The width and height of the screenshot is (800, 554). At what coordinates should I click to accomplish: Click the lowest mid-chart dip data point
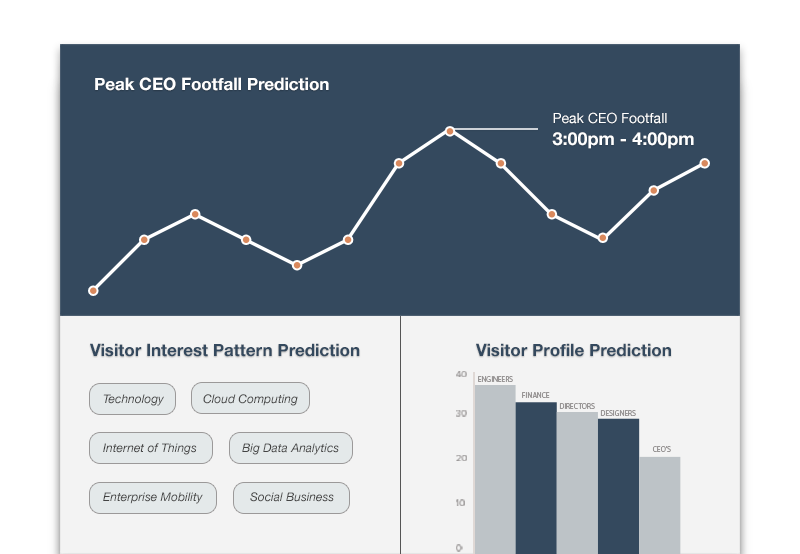click(x=297, y=265)
